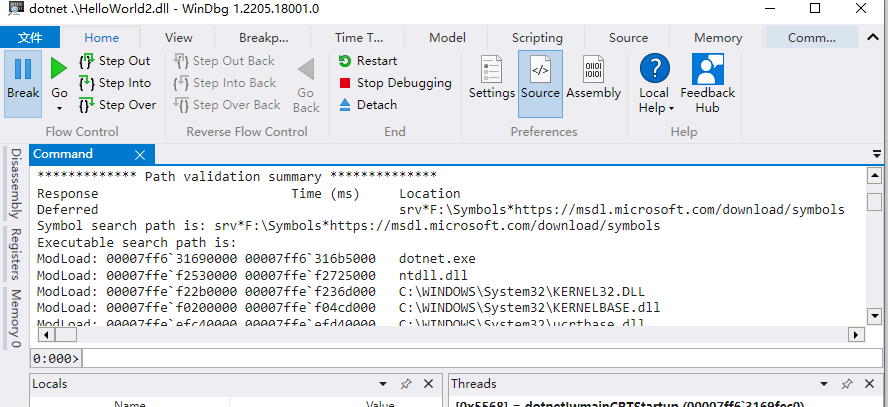Select the Home ribbon tab

[101, 38]
